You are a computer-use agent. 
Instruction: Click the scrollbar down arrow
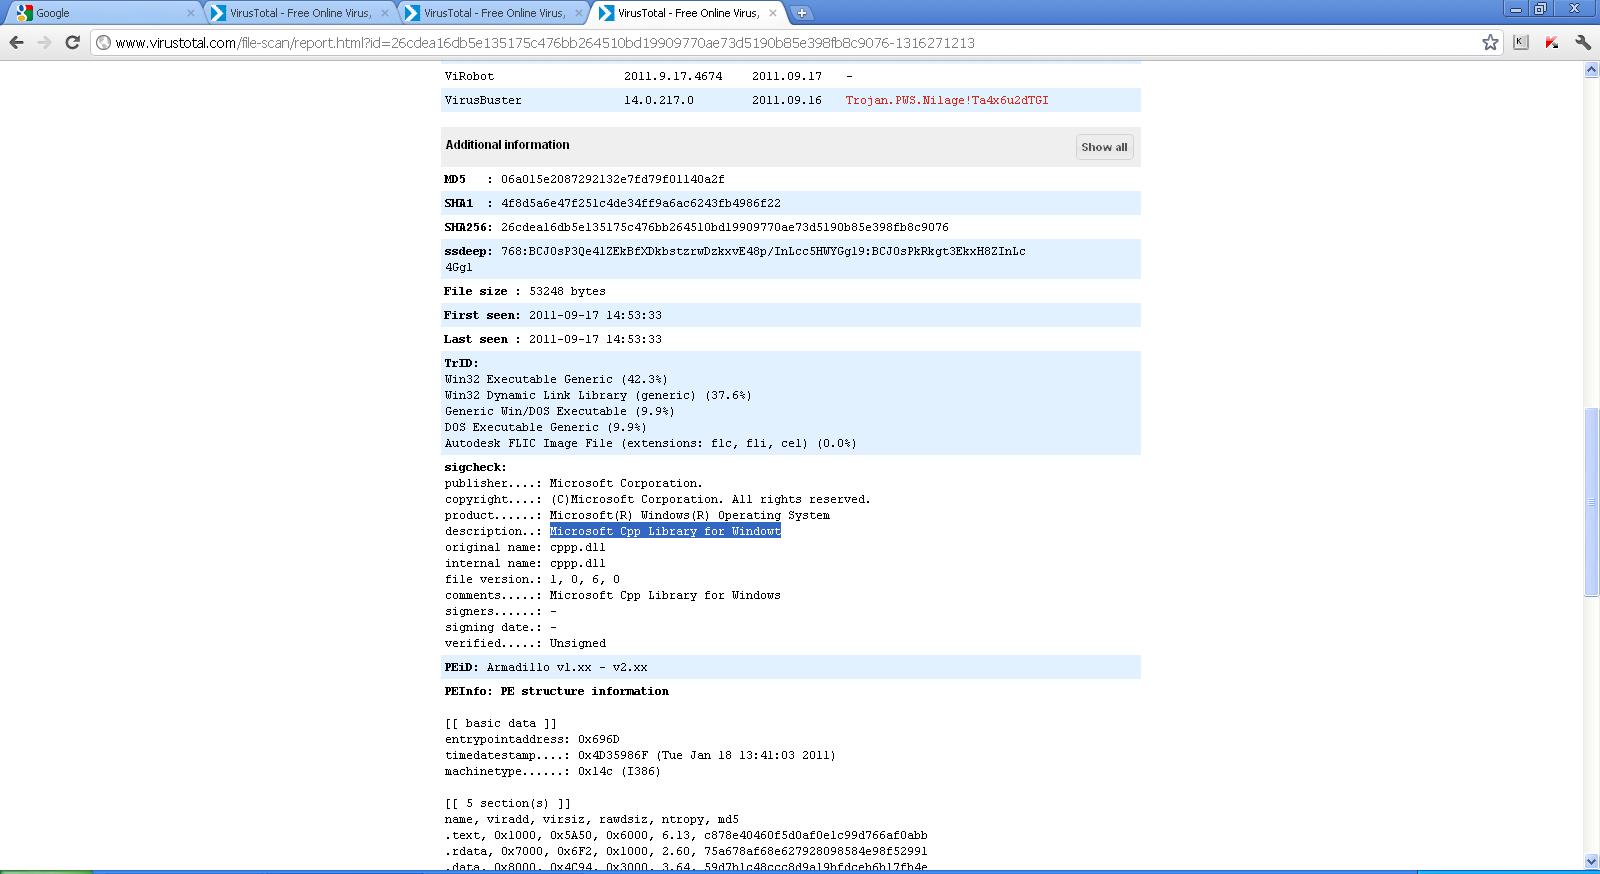click(x=1591, y=861)
